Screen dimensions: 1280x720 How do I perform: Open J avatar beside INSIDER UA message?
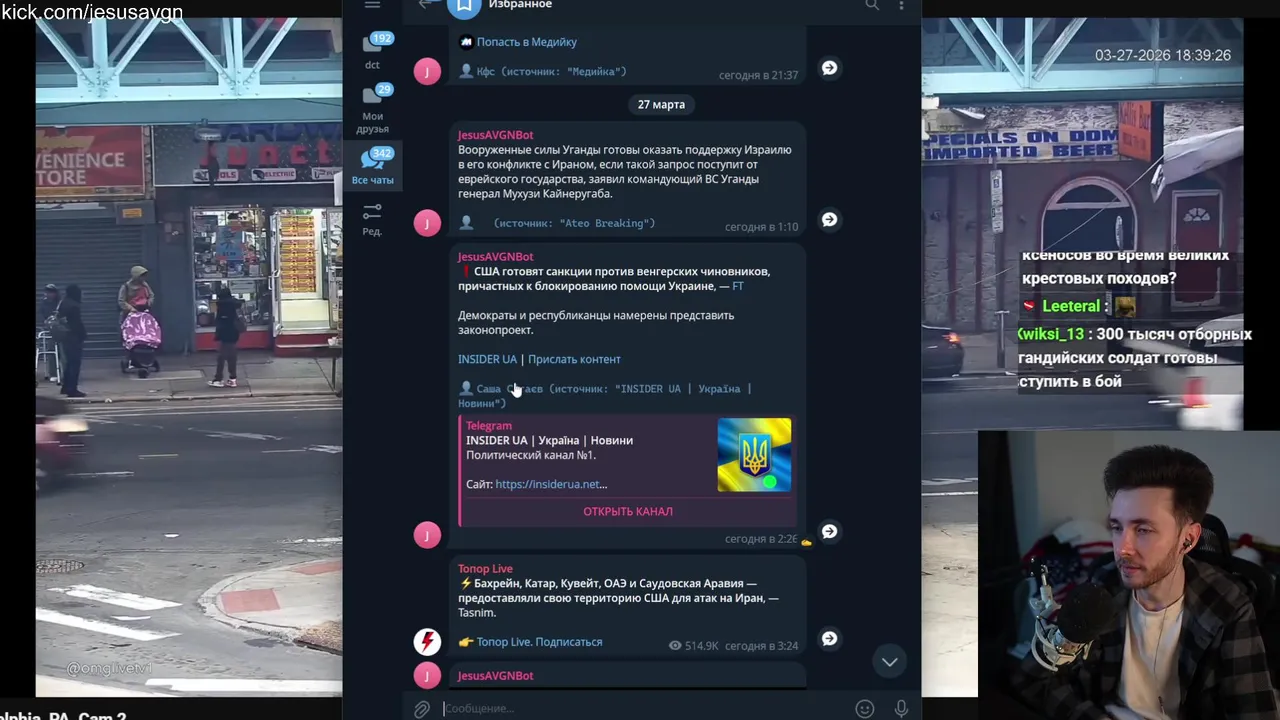click(427, 535)
